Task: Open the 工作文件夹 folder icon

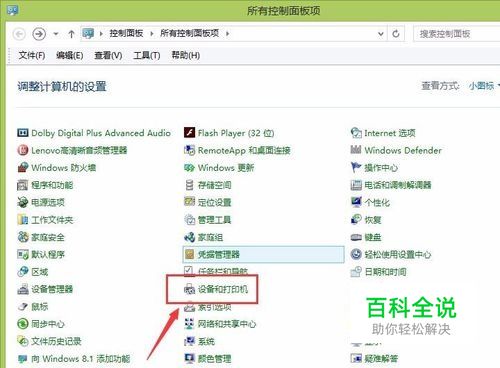Action: tap(22, 220)
